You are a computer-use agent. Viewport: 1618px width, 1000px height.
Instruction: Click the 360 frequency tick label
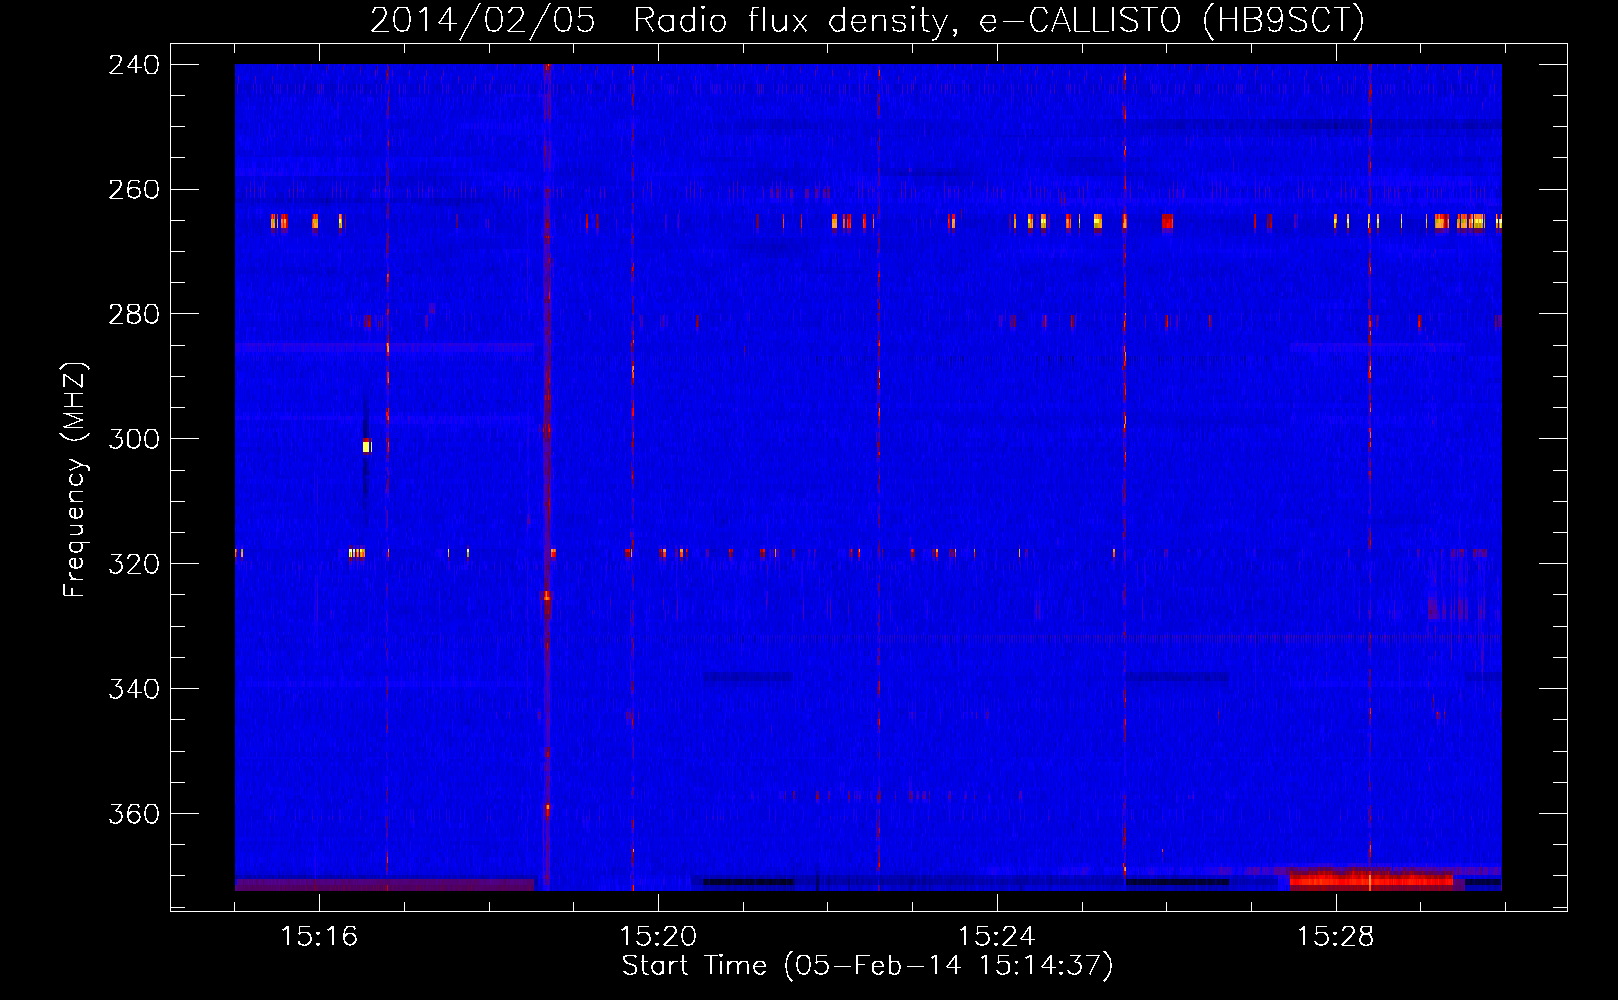pos(134,815)
